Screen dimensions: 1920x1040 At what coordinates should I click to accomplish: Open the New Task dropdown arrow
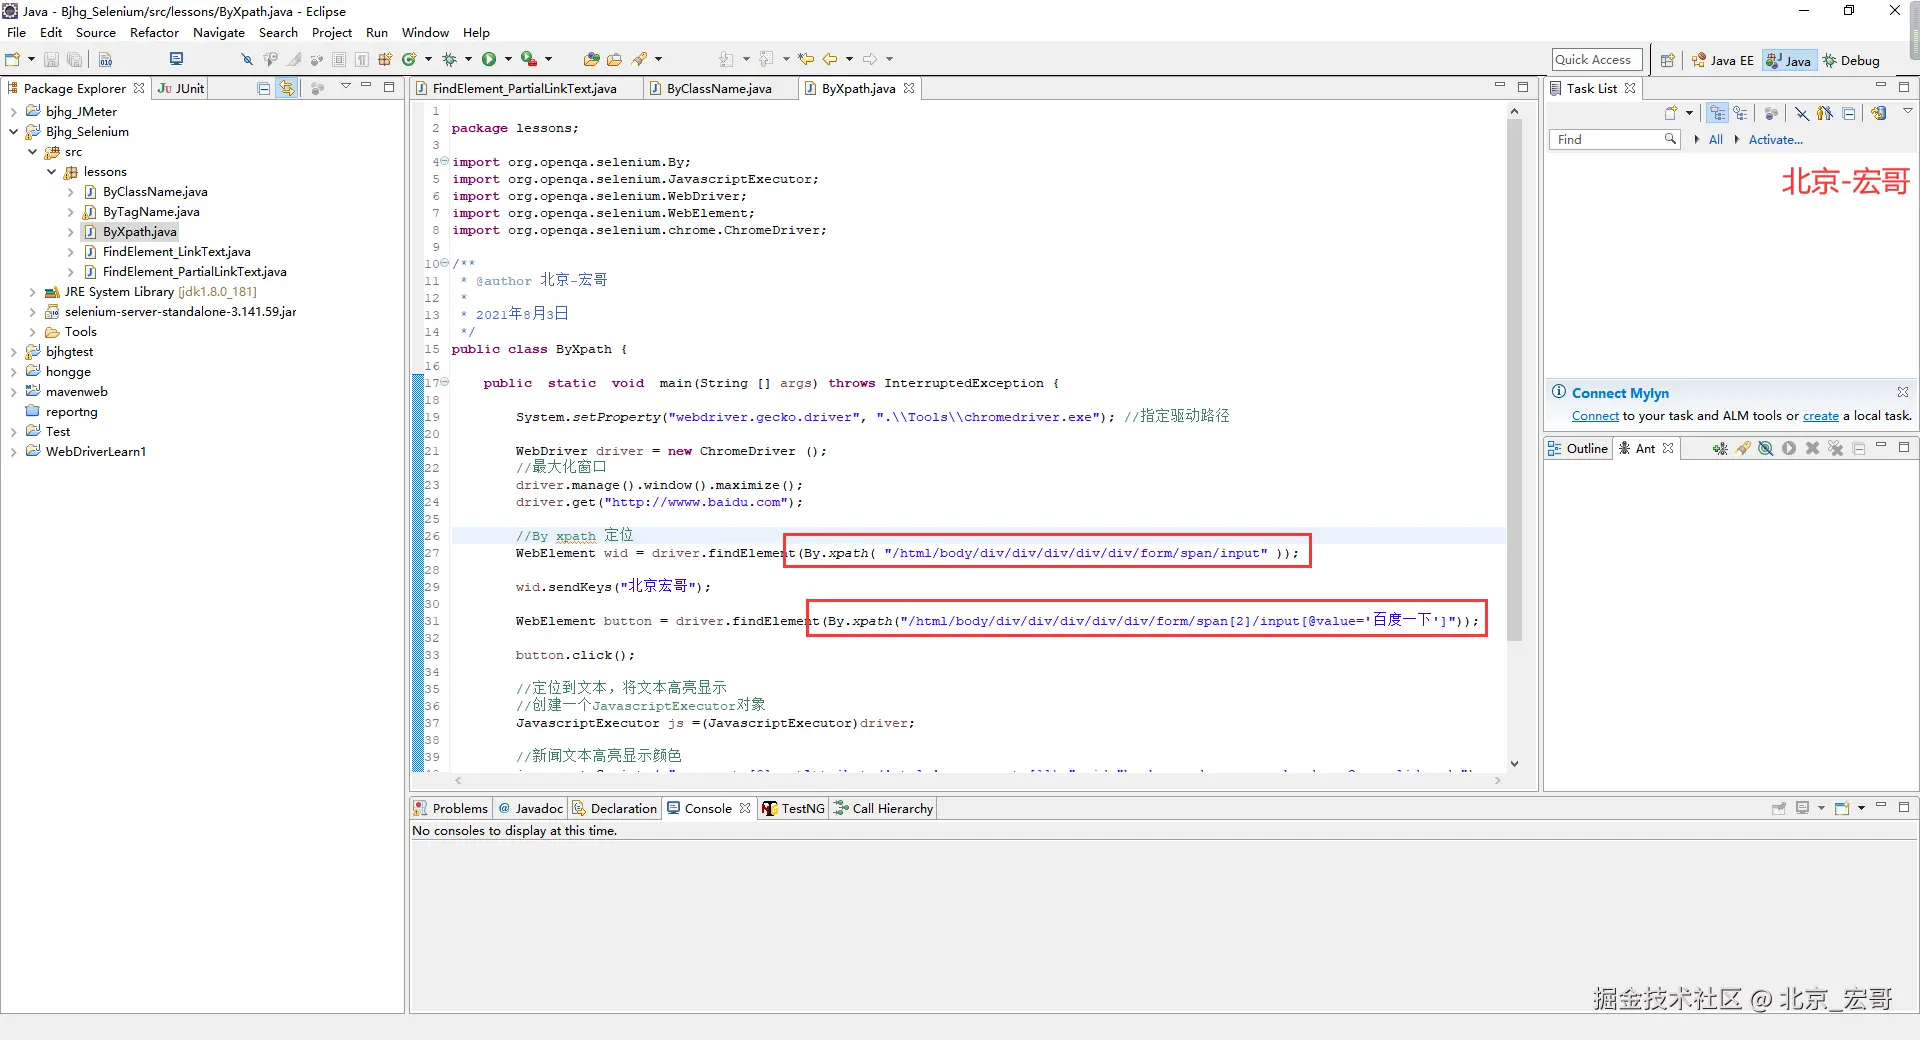[x=1689, y=113]
